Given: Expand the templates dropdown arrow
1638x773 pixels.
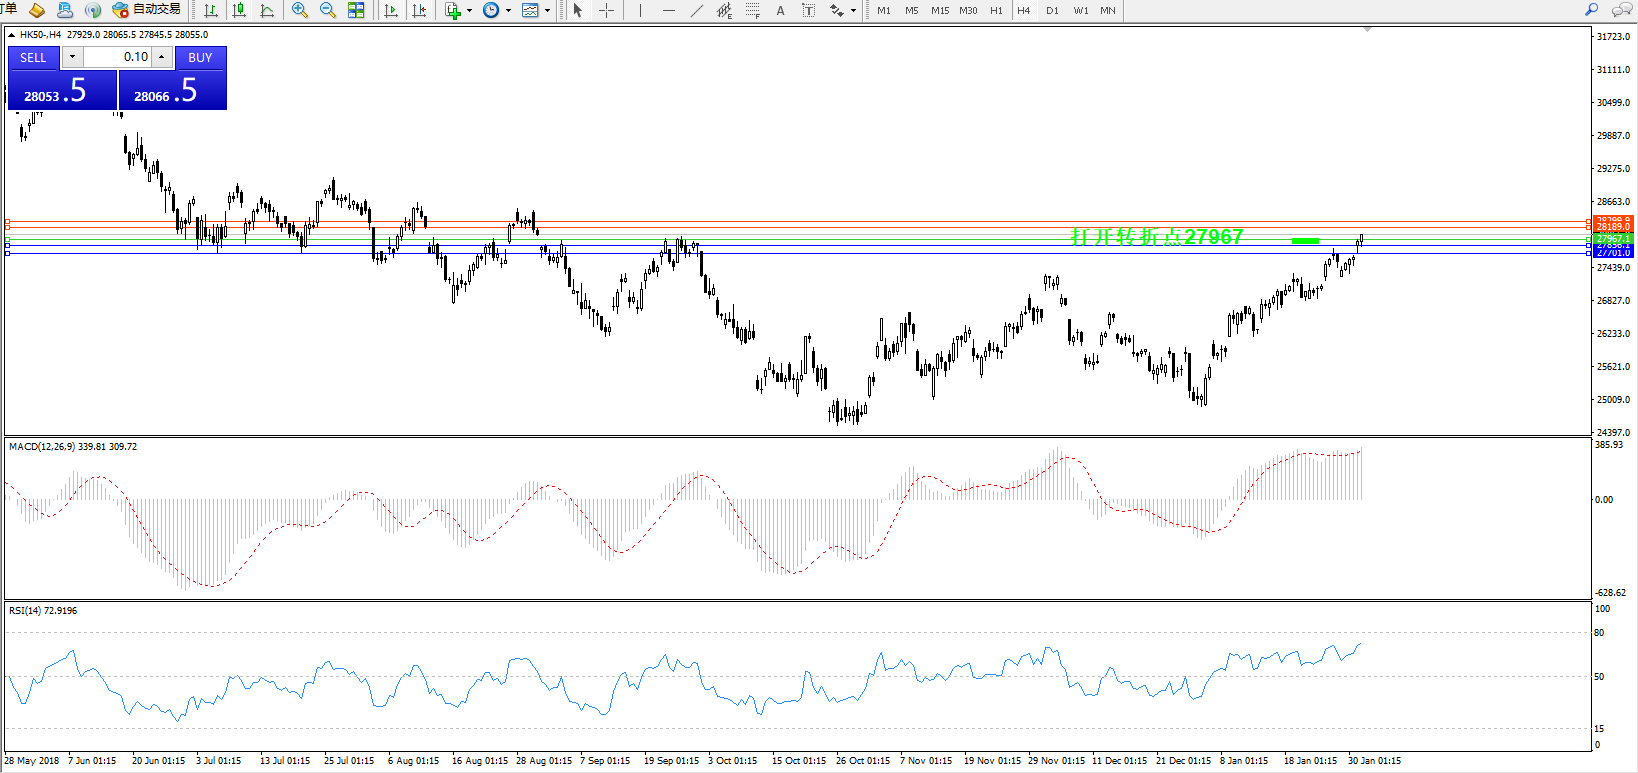Looking at the screenshot, I should click(x=547, y=11).
